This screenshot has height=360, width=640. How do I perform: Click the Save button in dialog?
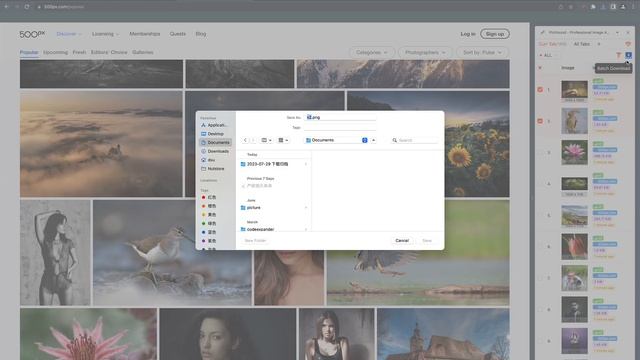point(427,240)
